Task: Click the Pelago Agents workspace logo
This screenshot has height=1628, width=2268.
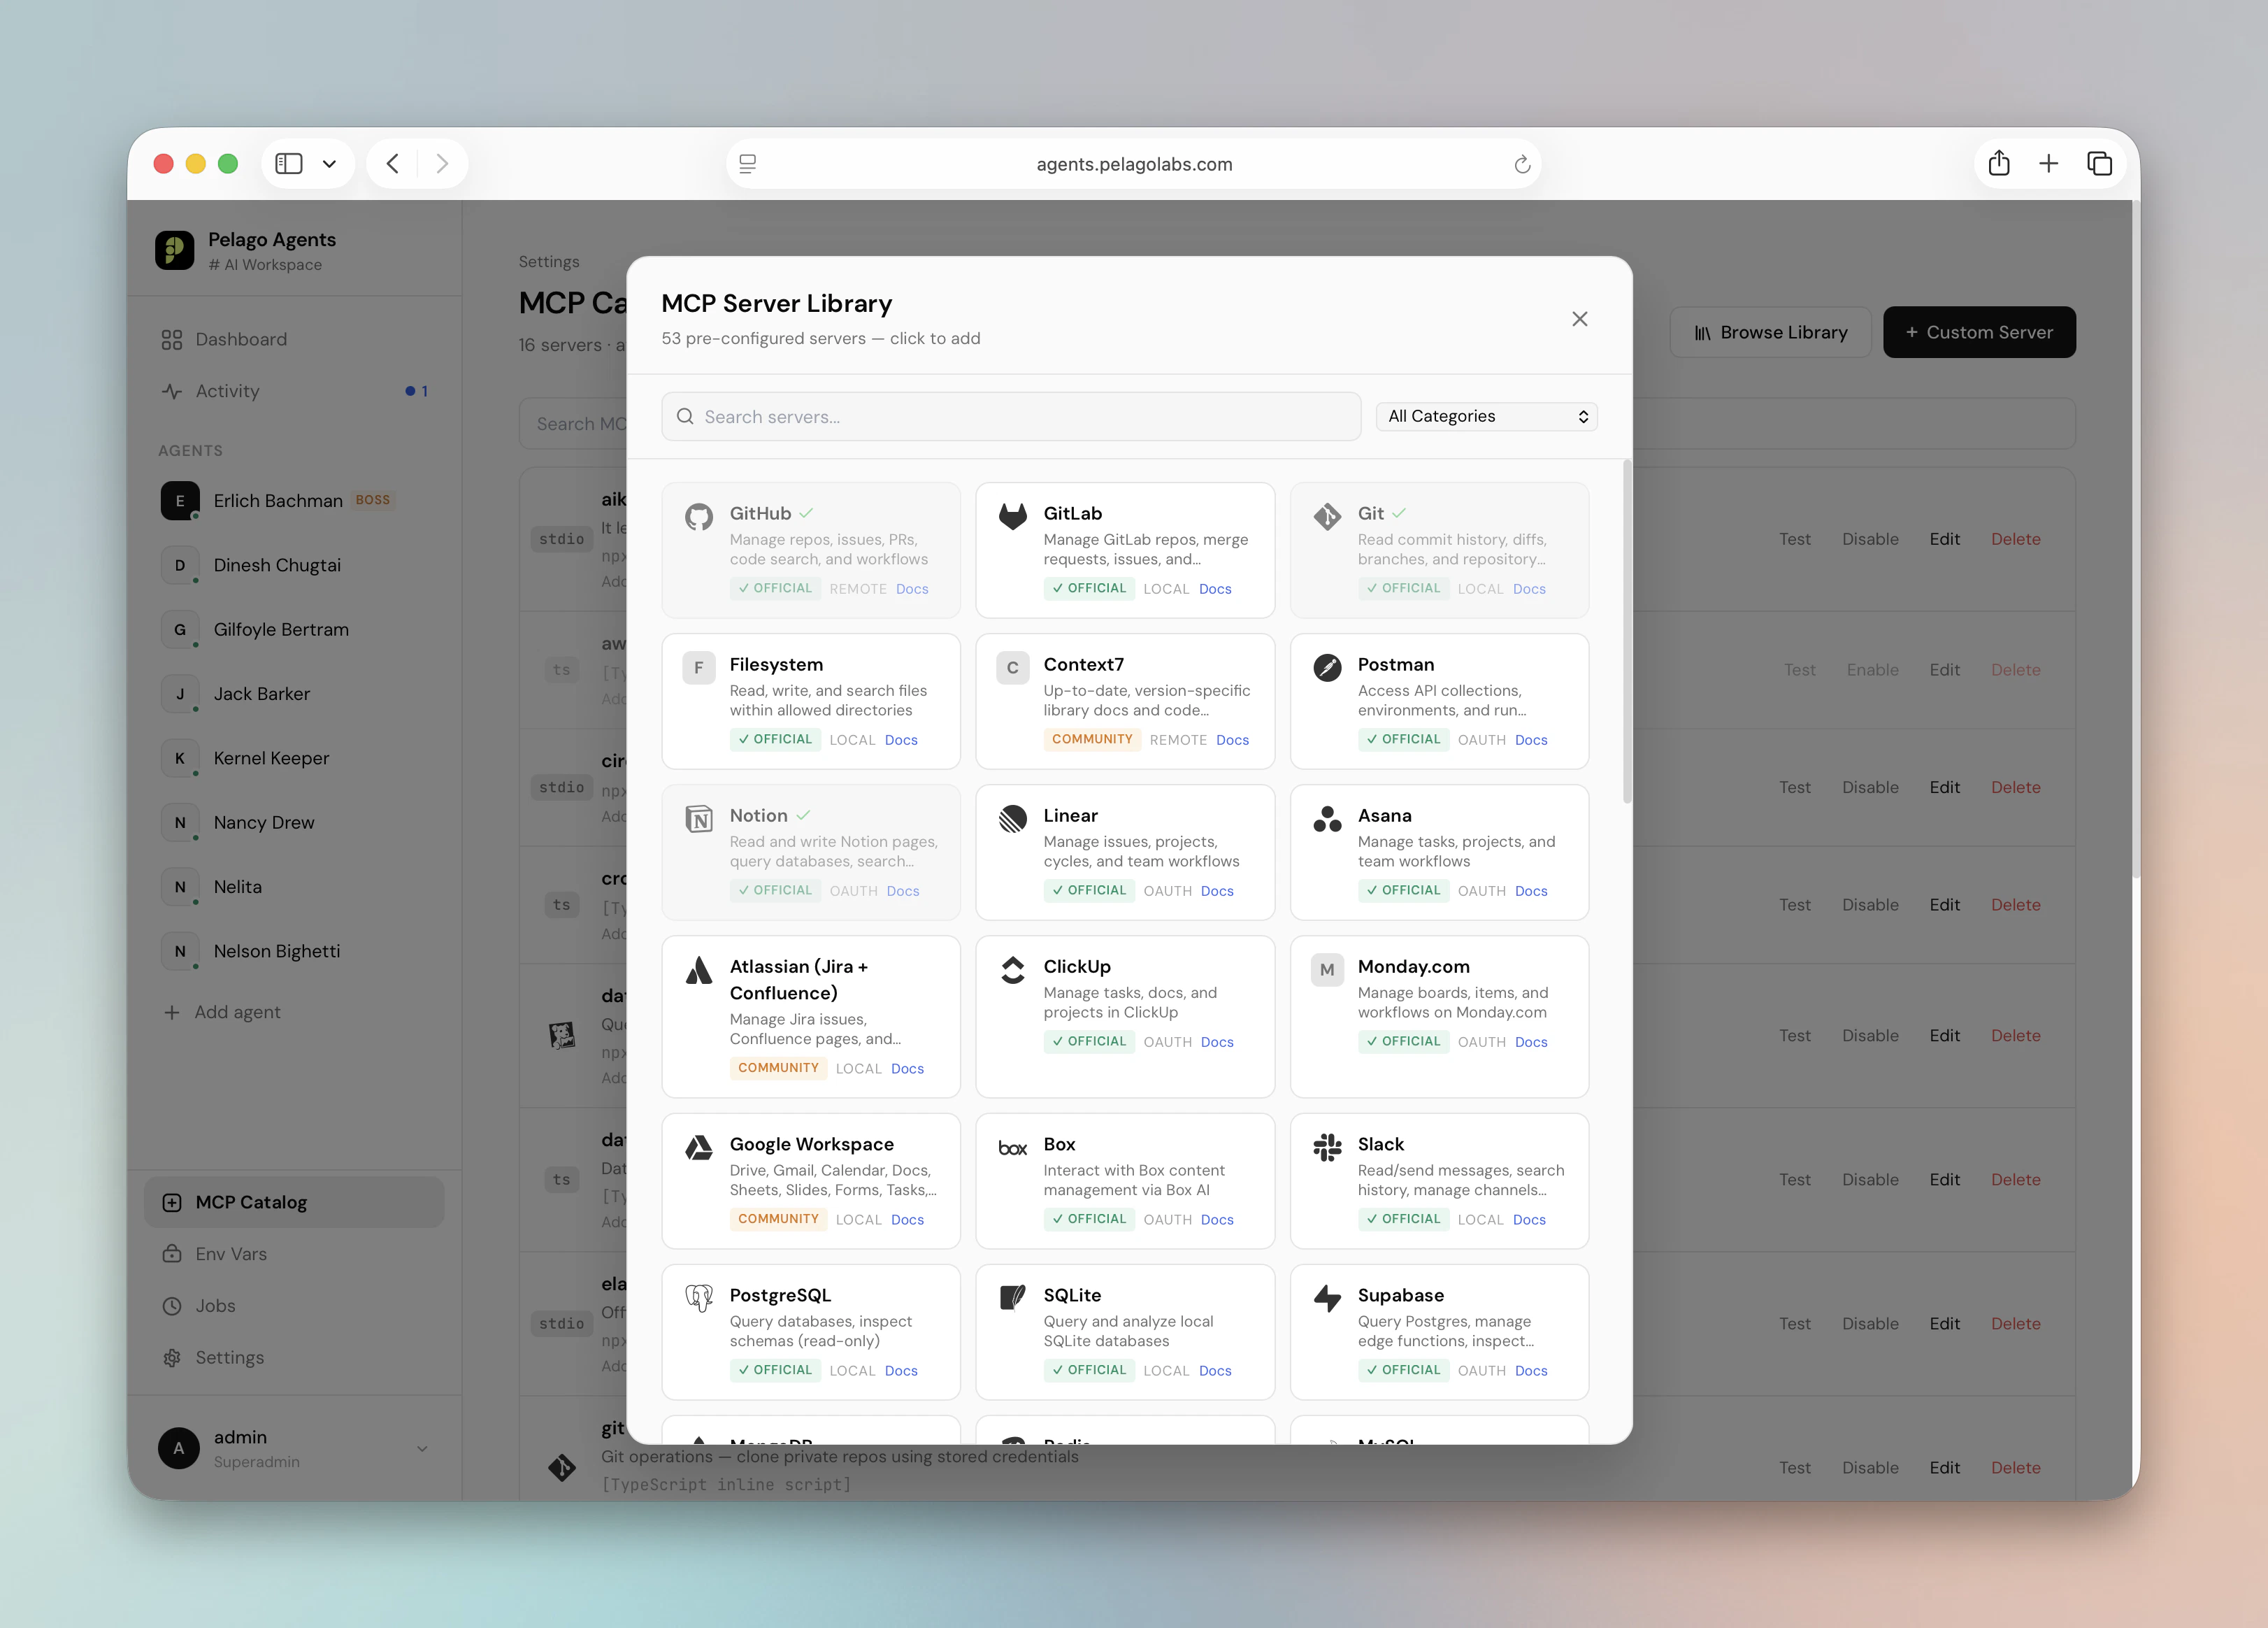Action: 174,250
